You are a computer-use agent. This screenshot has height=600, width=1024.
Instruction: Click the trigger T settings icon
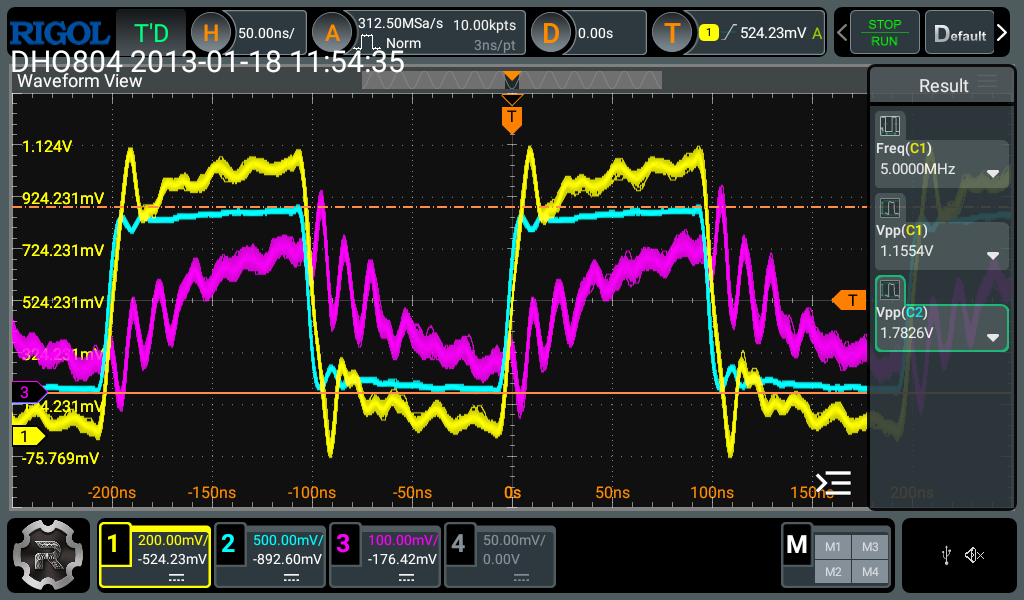pyautogui.click(x=672, y=33)
